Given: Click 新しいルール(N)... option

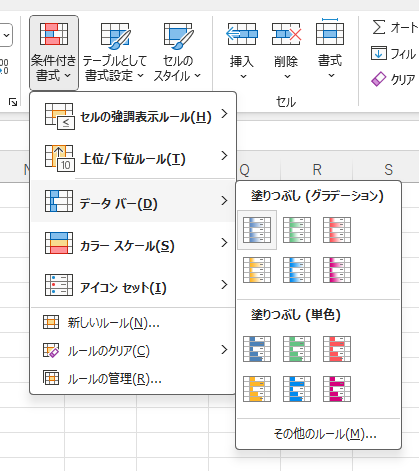Looking at the screenshot, I should point(133,322).
